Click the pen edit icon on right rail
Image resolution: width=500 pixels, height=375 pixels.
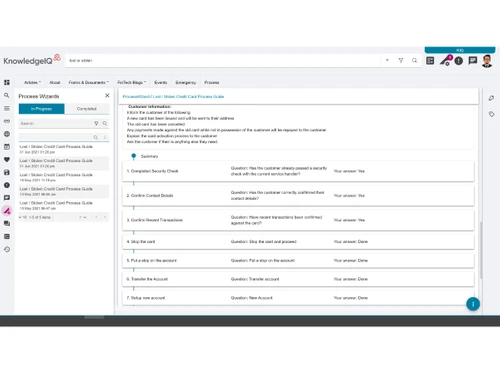point(491,98)
